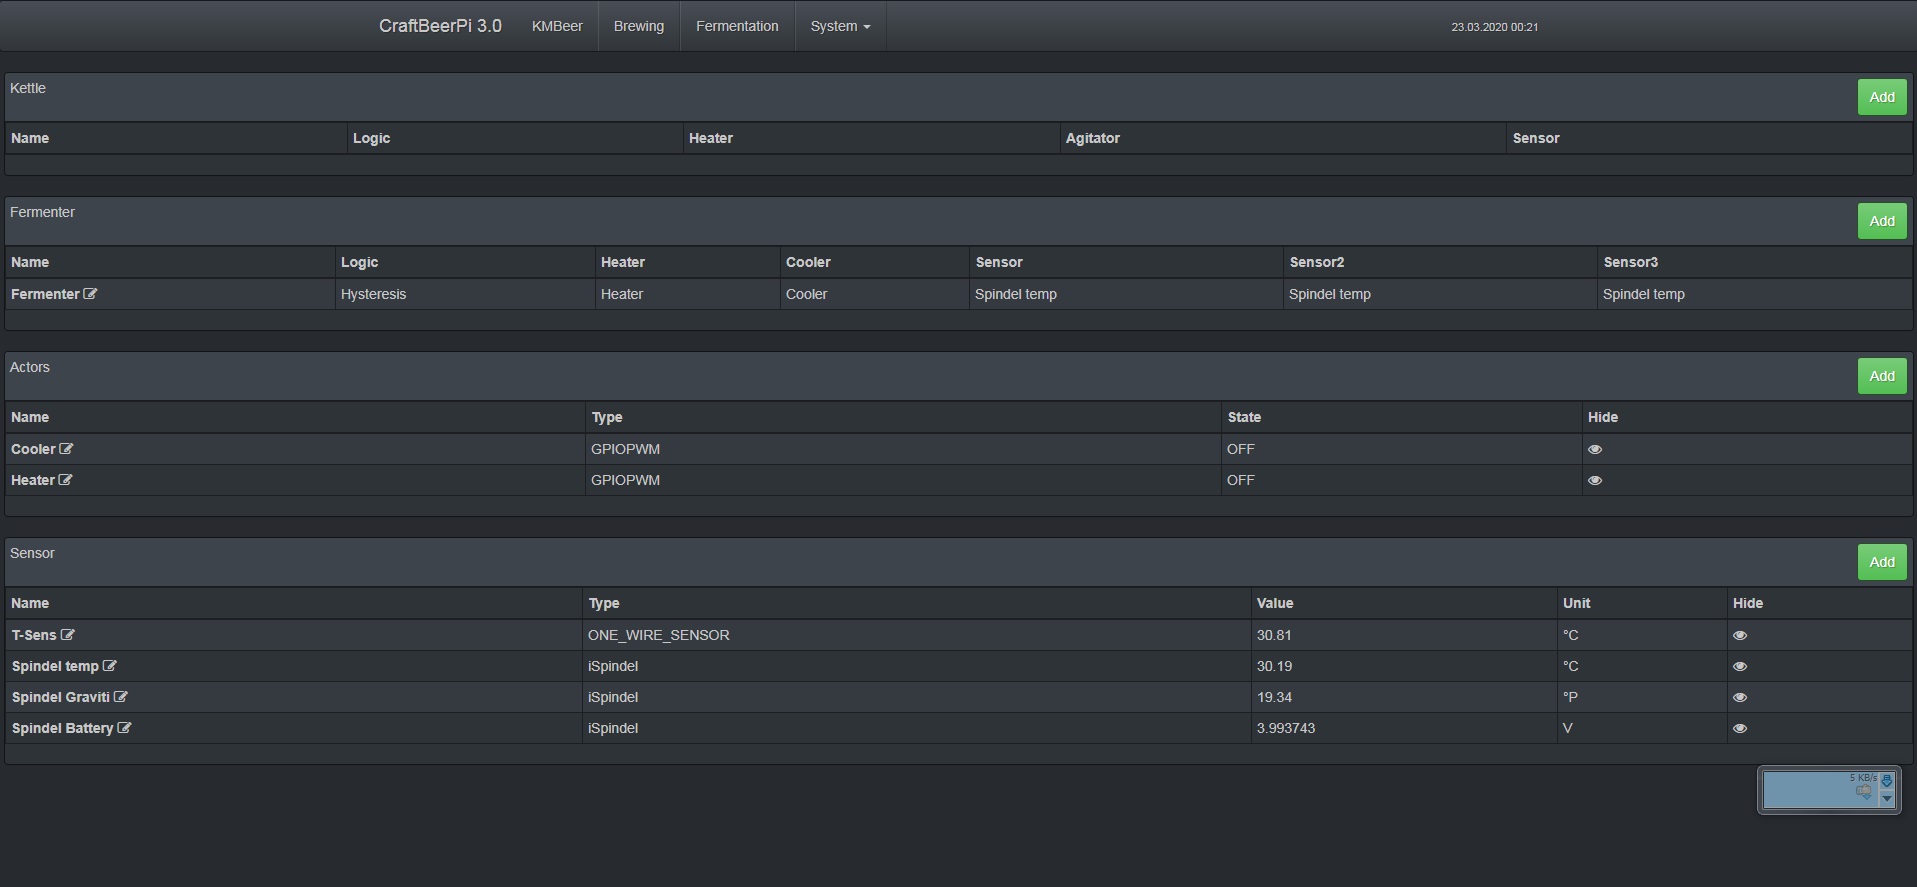The height and width of the screenshot is (887, 1917).
Task: Click the folder download icon in speed widget
Action: click(x=1864, y=792)
